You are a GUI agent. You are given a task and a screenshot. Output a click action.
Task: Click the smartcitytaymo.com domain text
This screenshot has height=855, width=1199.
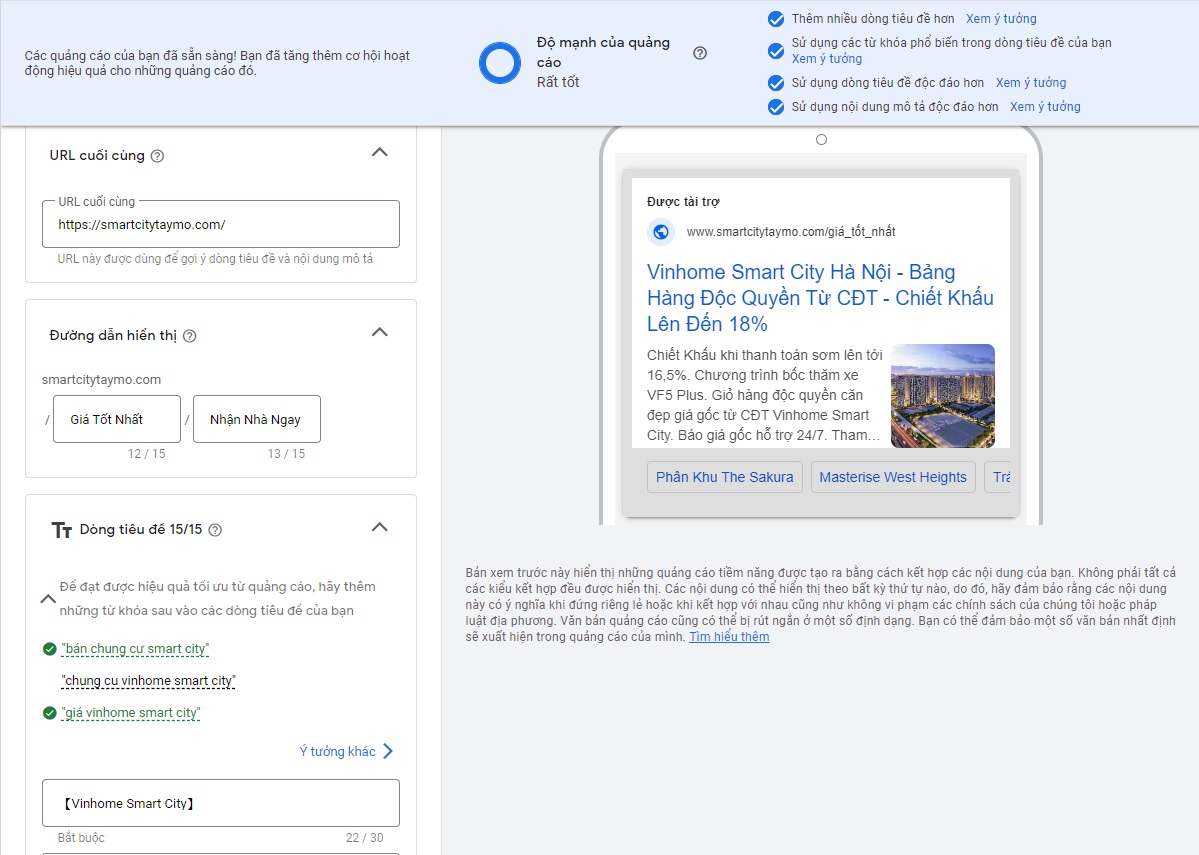[101, 380]
